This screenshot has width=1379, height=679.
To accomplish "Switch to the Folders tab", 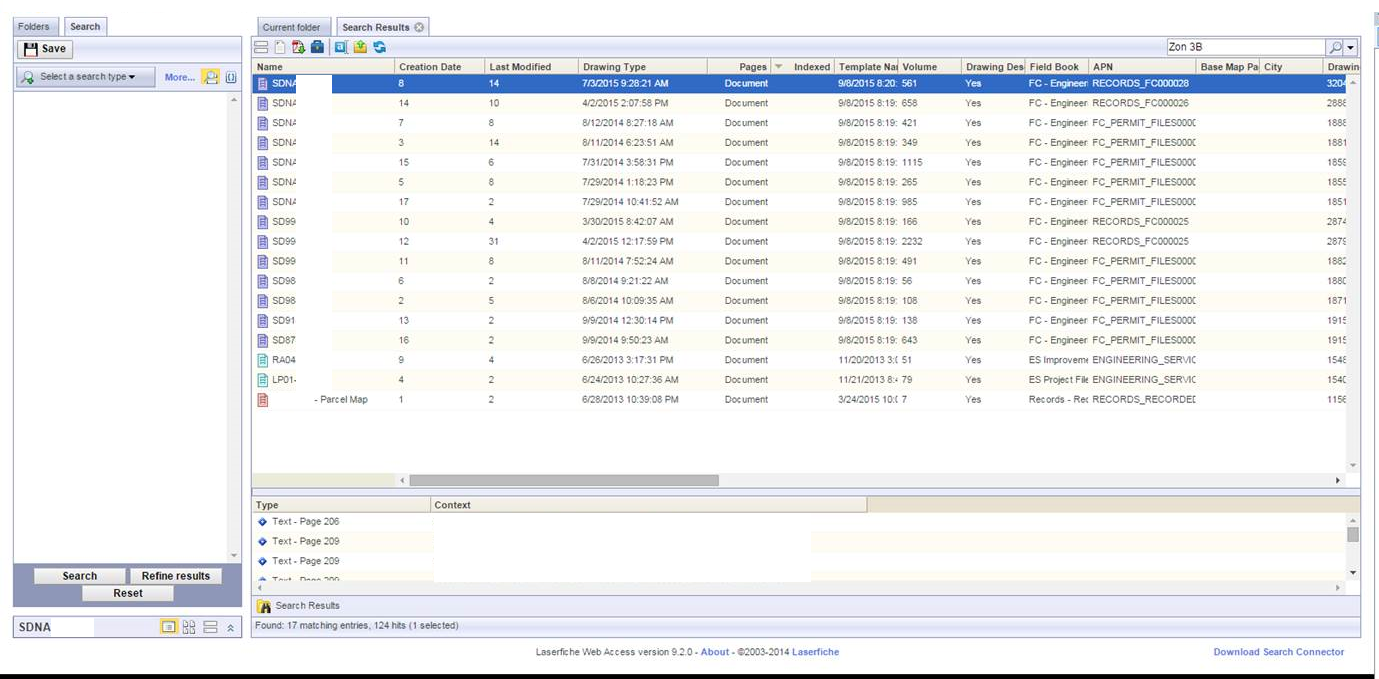I will [33, 27].
